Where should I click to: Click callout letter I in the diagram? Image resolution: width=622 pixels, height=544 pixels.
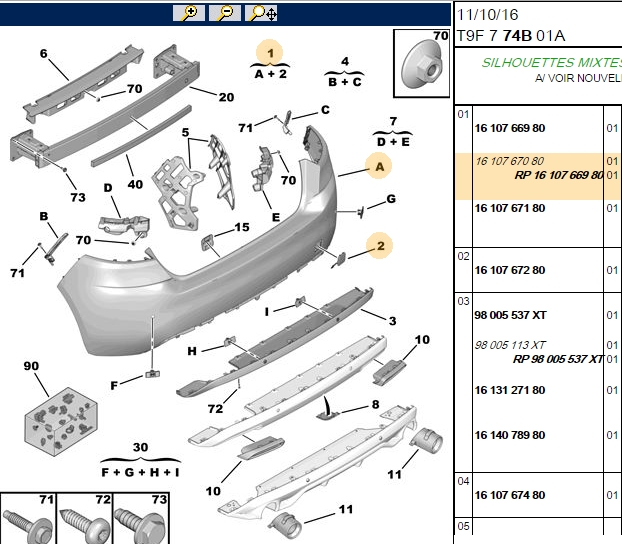[x=267, y=312]
